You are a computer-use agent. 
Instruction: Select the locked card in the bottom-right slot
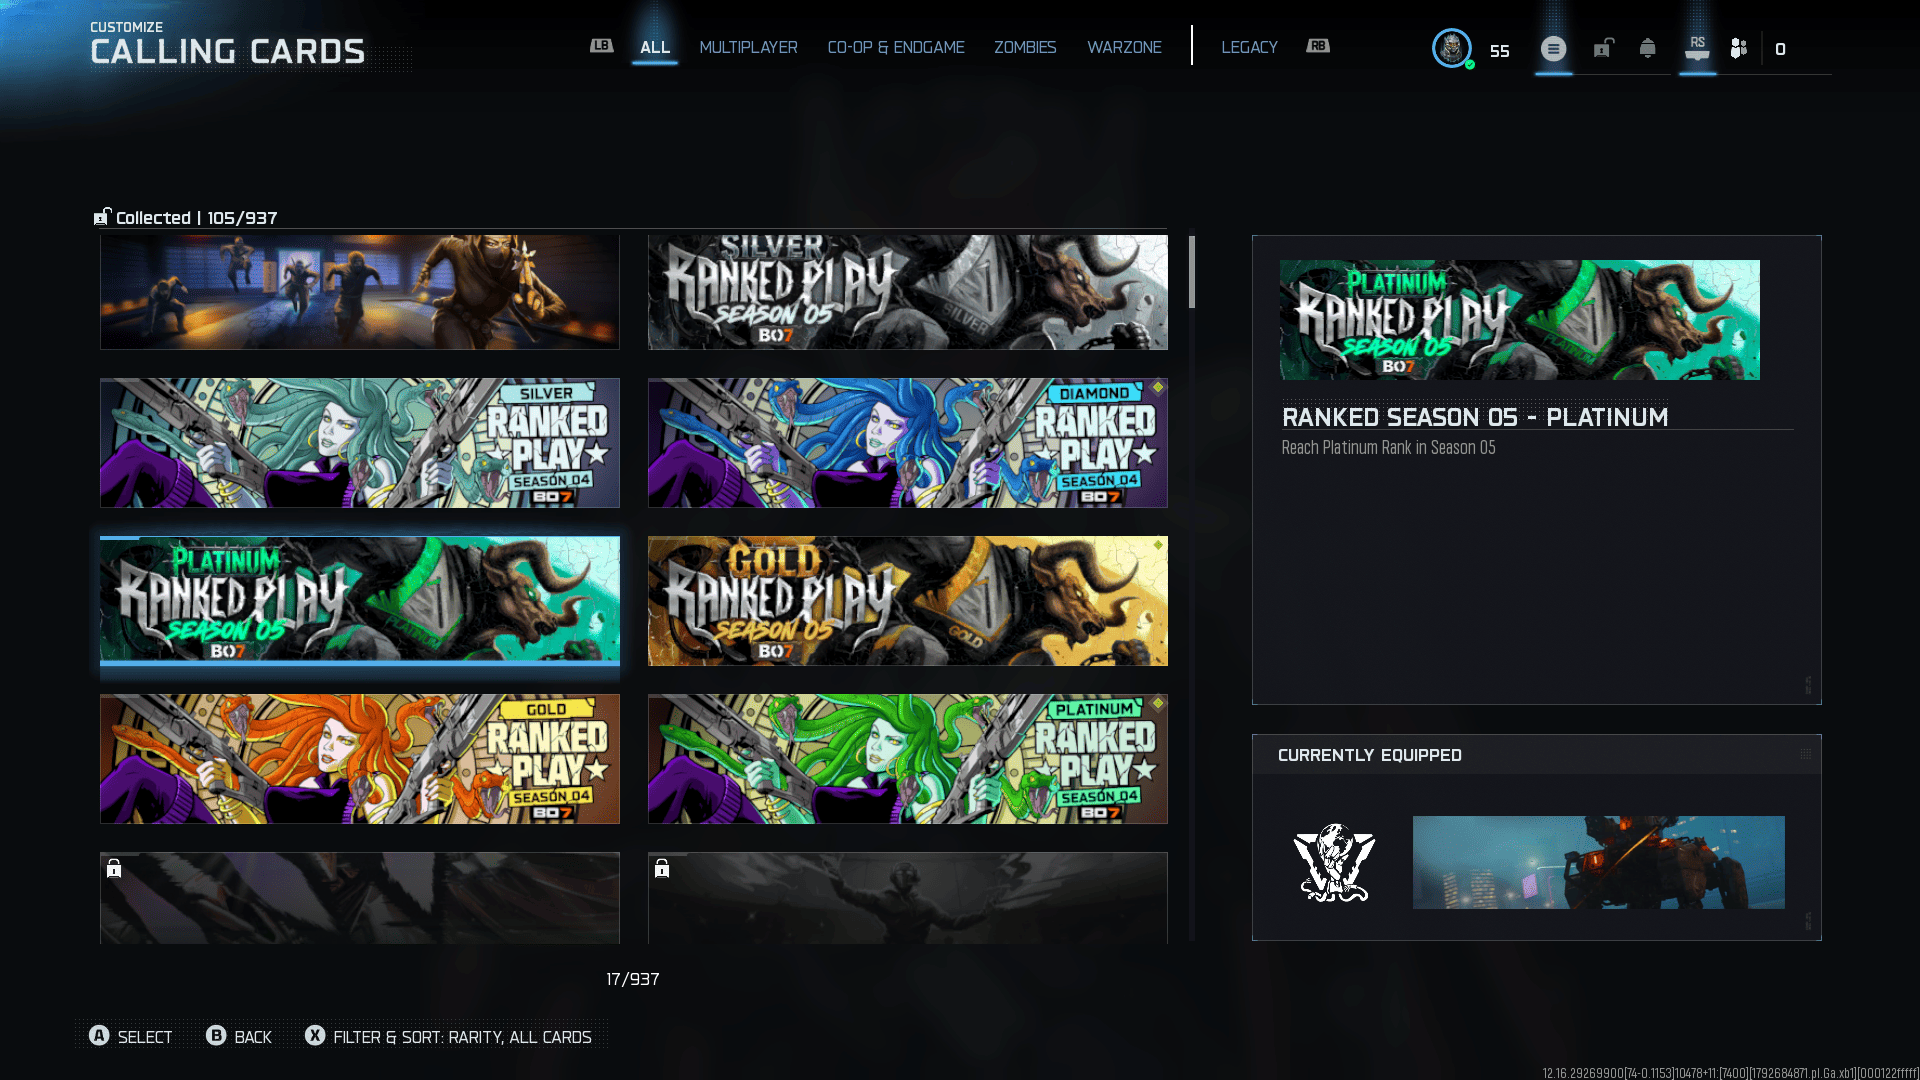point(908,898)
